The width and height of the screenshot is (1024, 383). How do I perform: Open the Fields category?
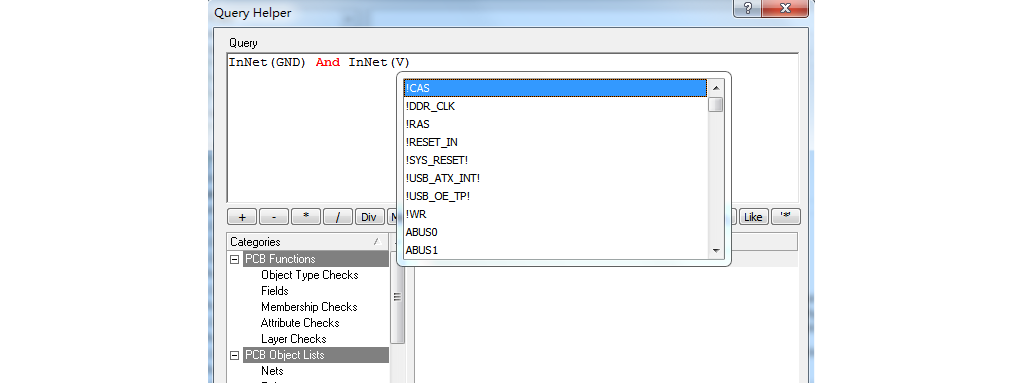275,291
